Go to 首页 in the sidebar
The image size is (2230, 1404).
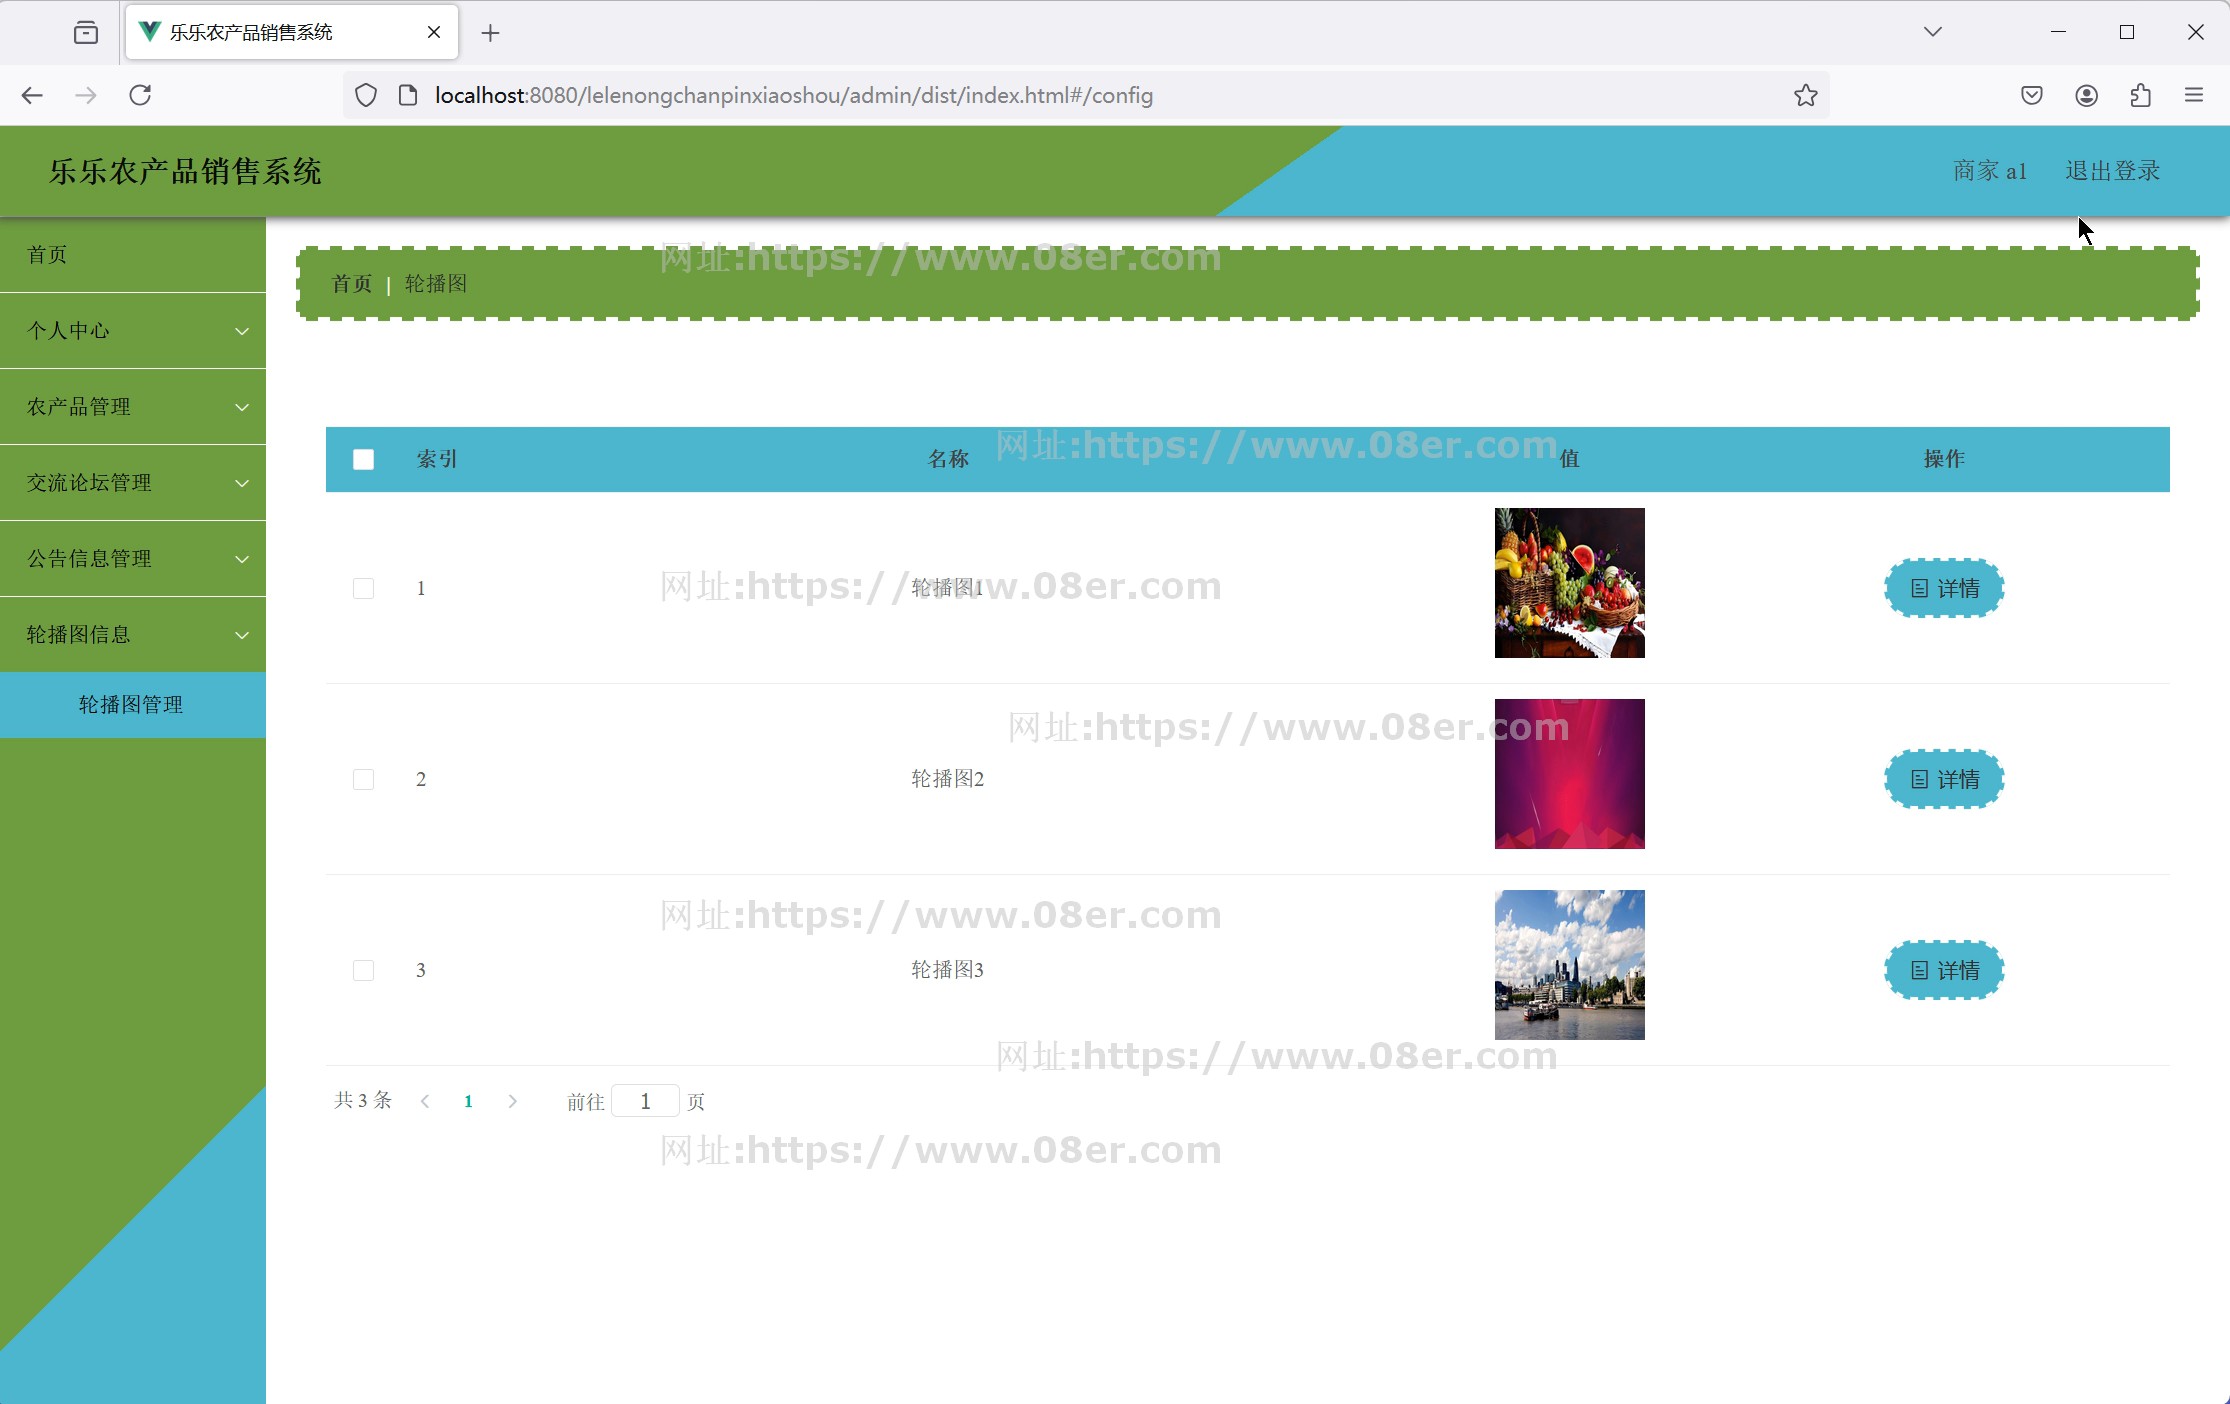pyautogui.click(x=47, y=255)
